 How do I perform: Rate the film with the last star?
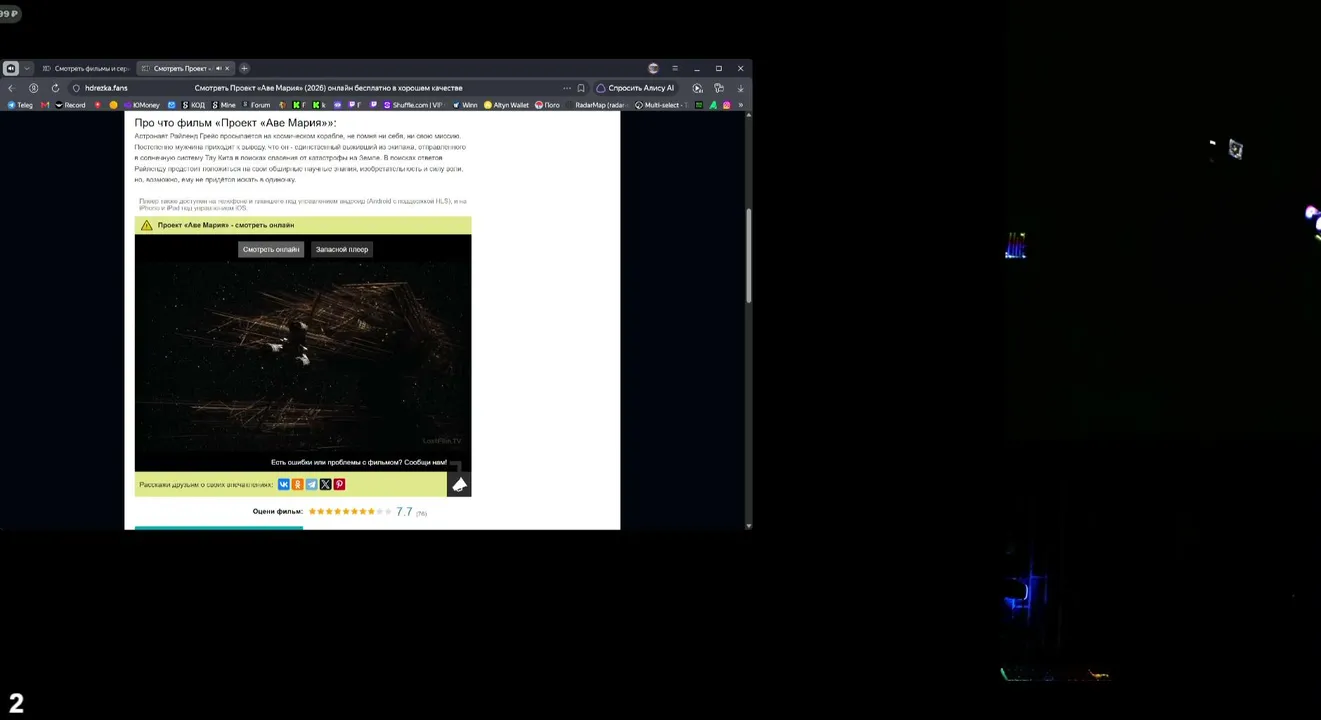click(388, 511)
